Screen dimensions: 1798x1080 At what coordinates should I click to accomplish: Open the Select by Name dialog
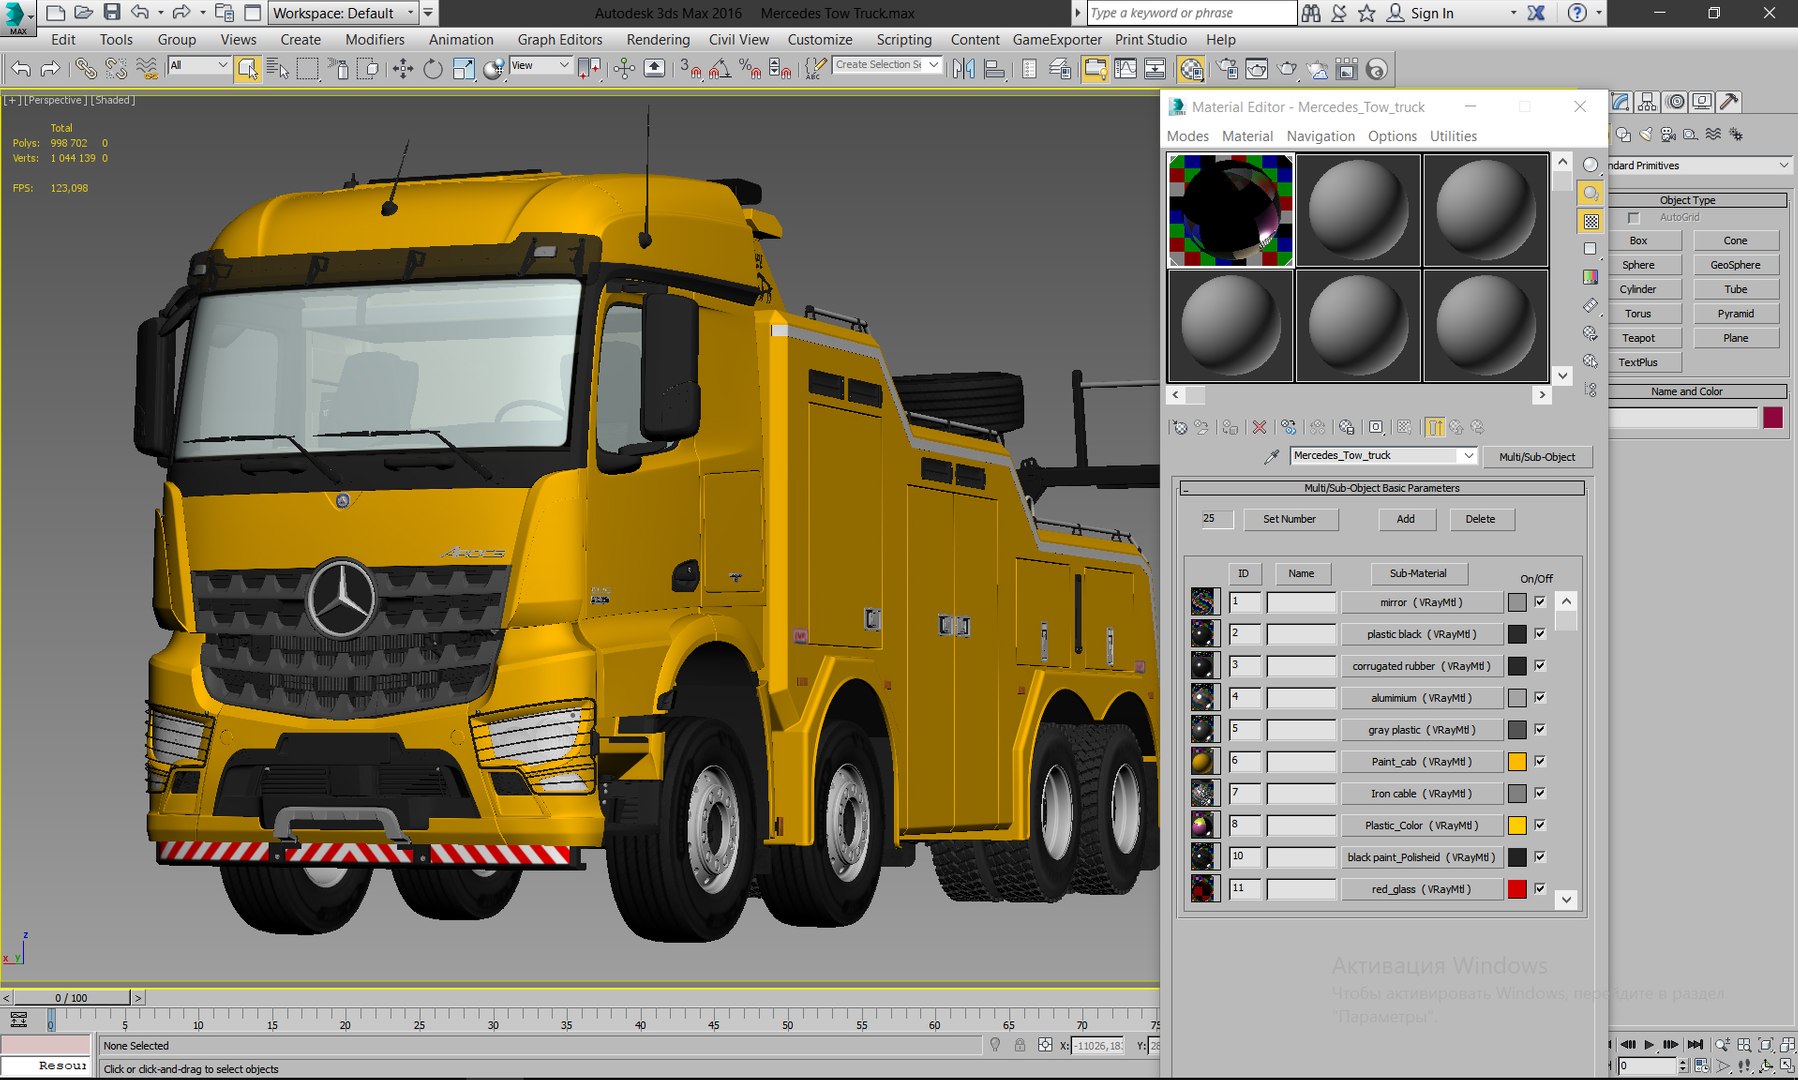click(277, 68)
